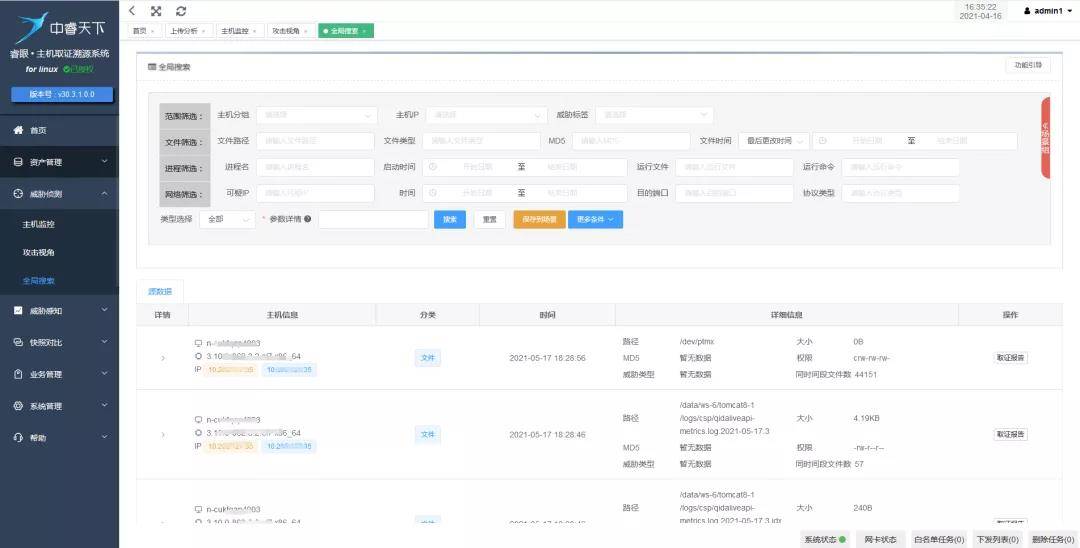Click the blue 搜索 button
Image resolution: width=1080 pixels, height=548 pixels.
point(450,220)
